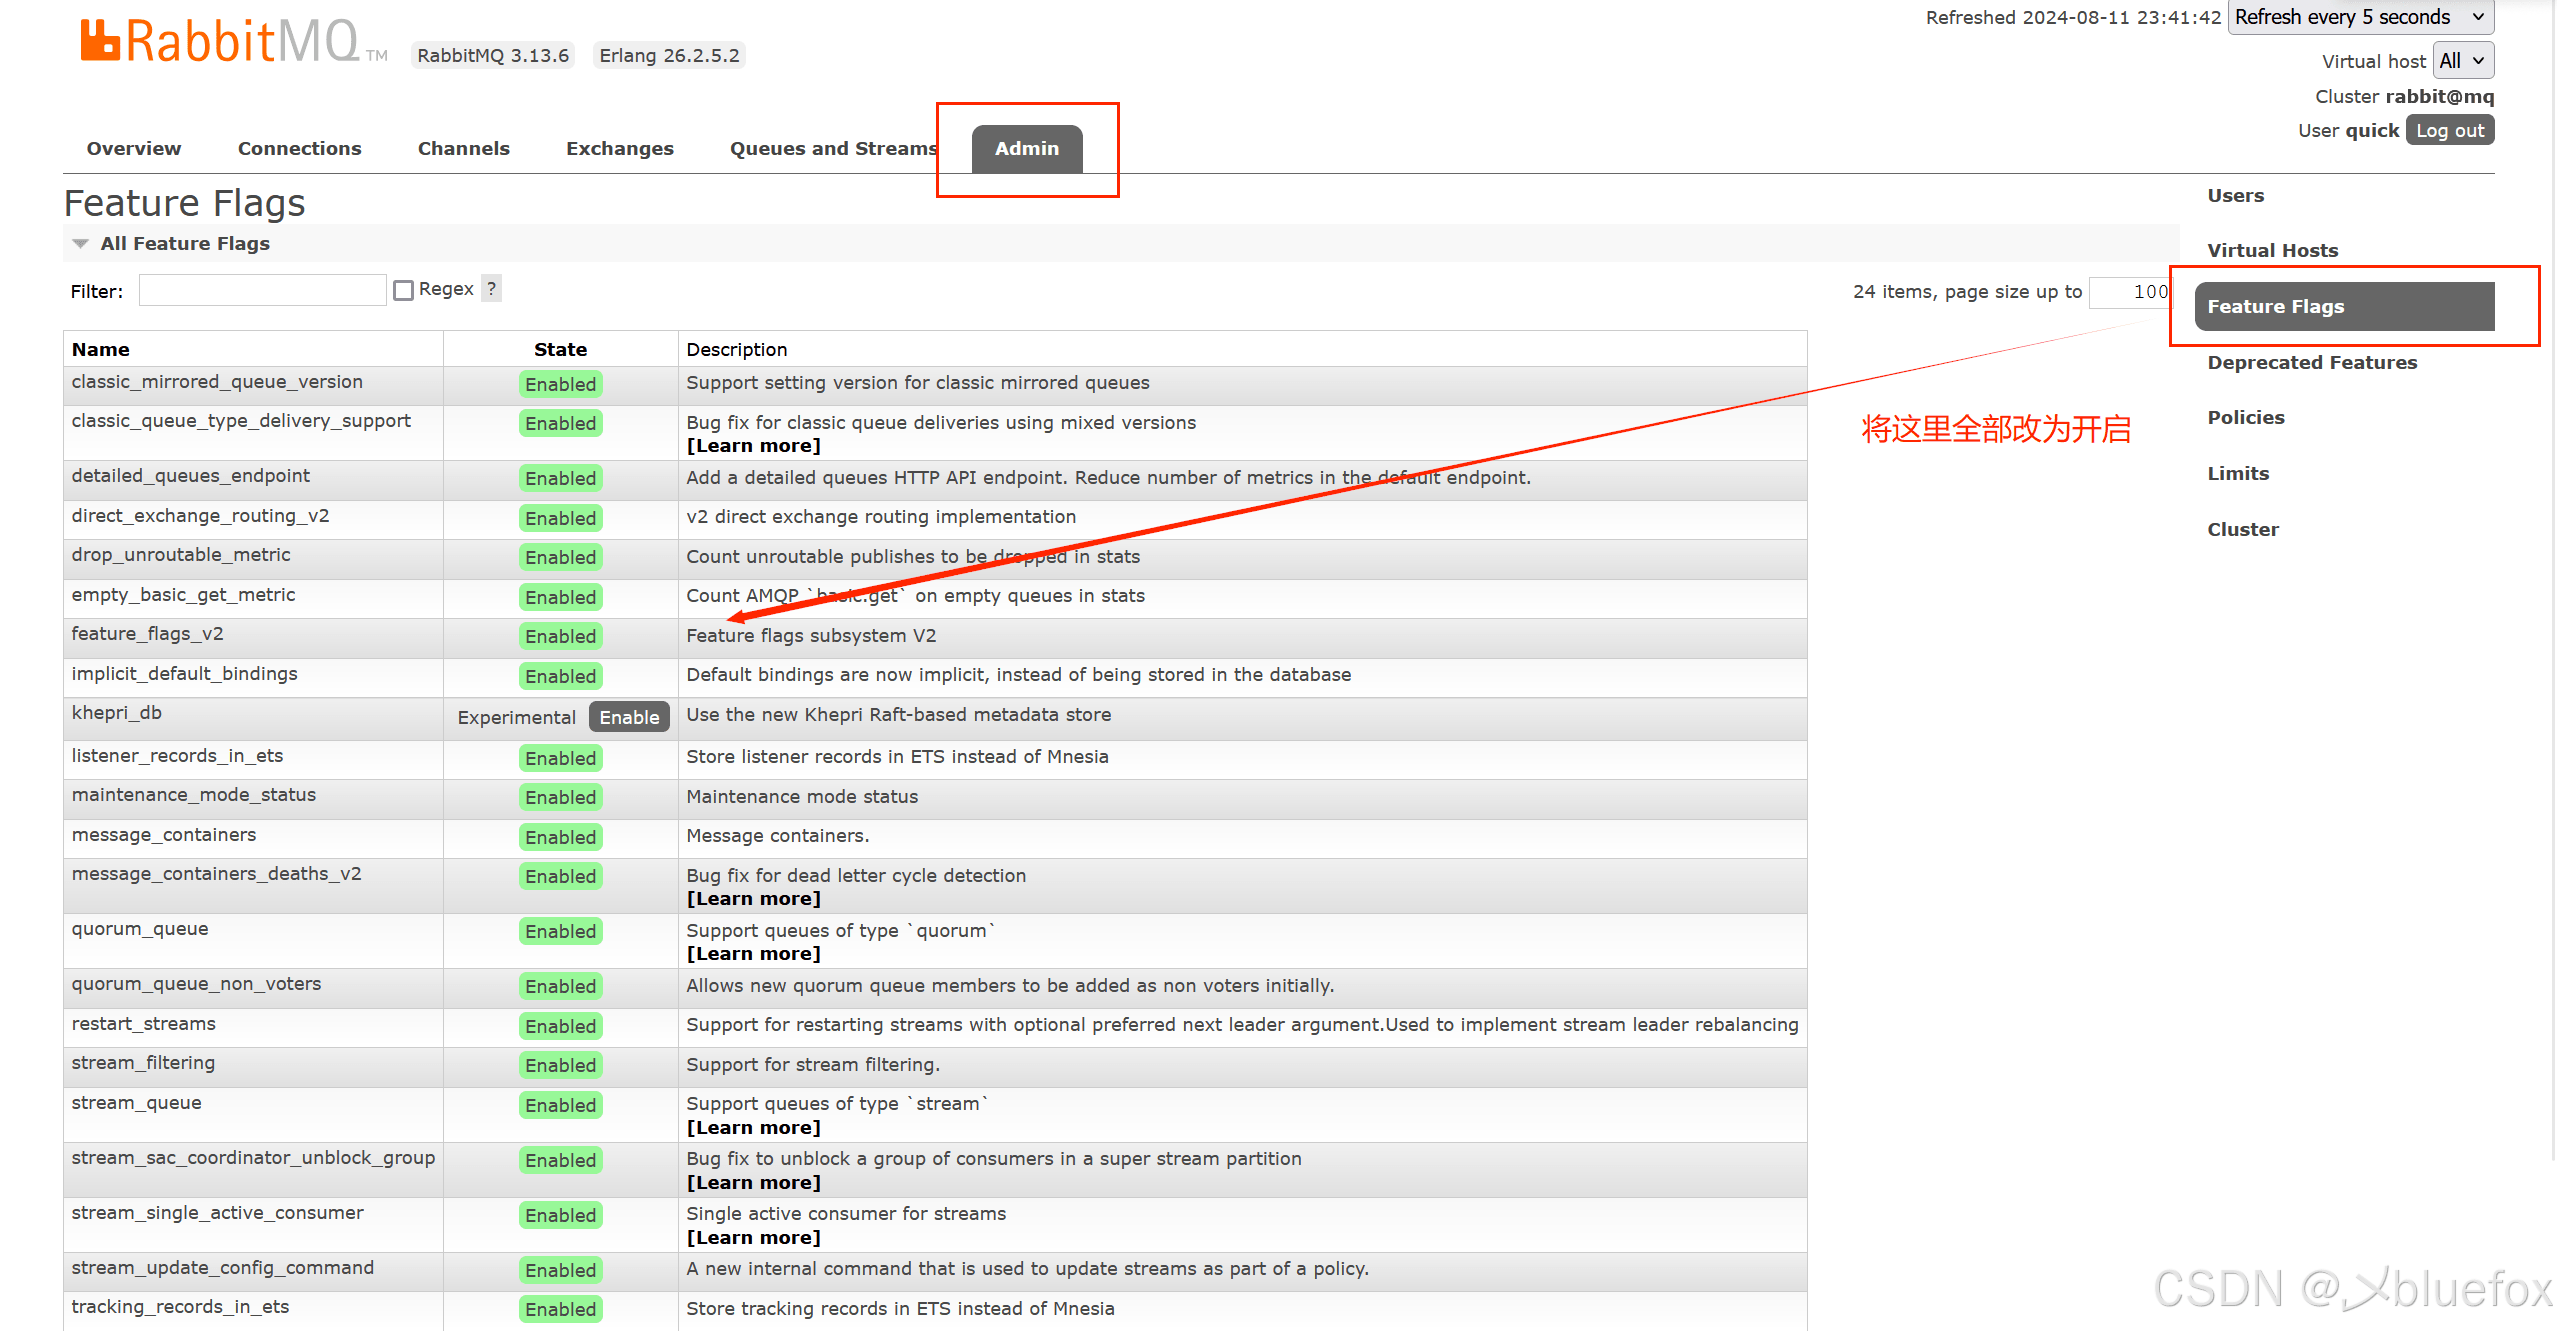
Task: Click the maintenance_mode_status flag name
Action: click(193, 795)
